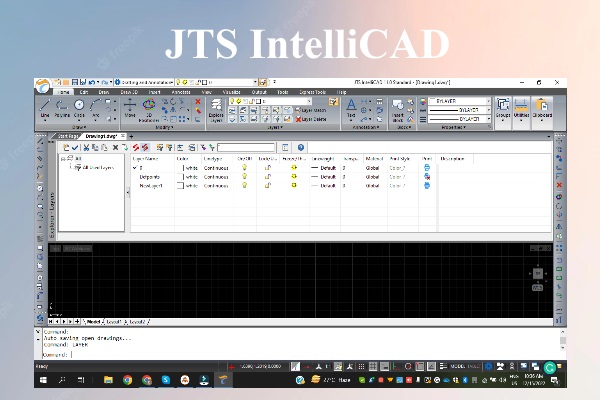
Task: Click the Layer Delete button in ribbon
Action: 311,119
